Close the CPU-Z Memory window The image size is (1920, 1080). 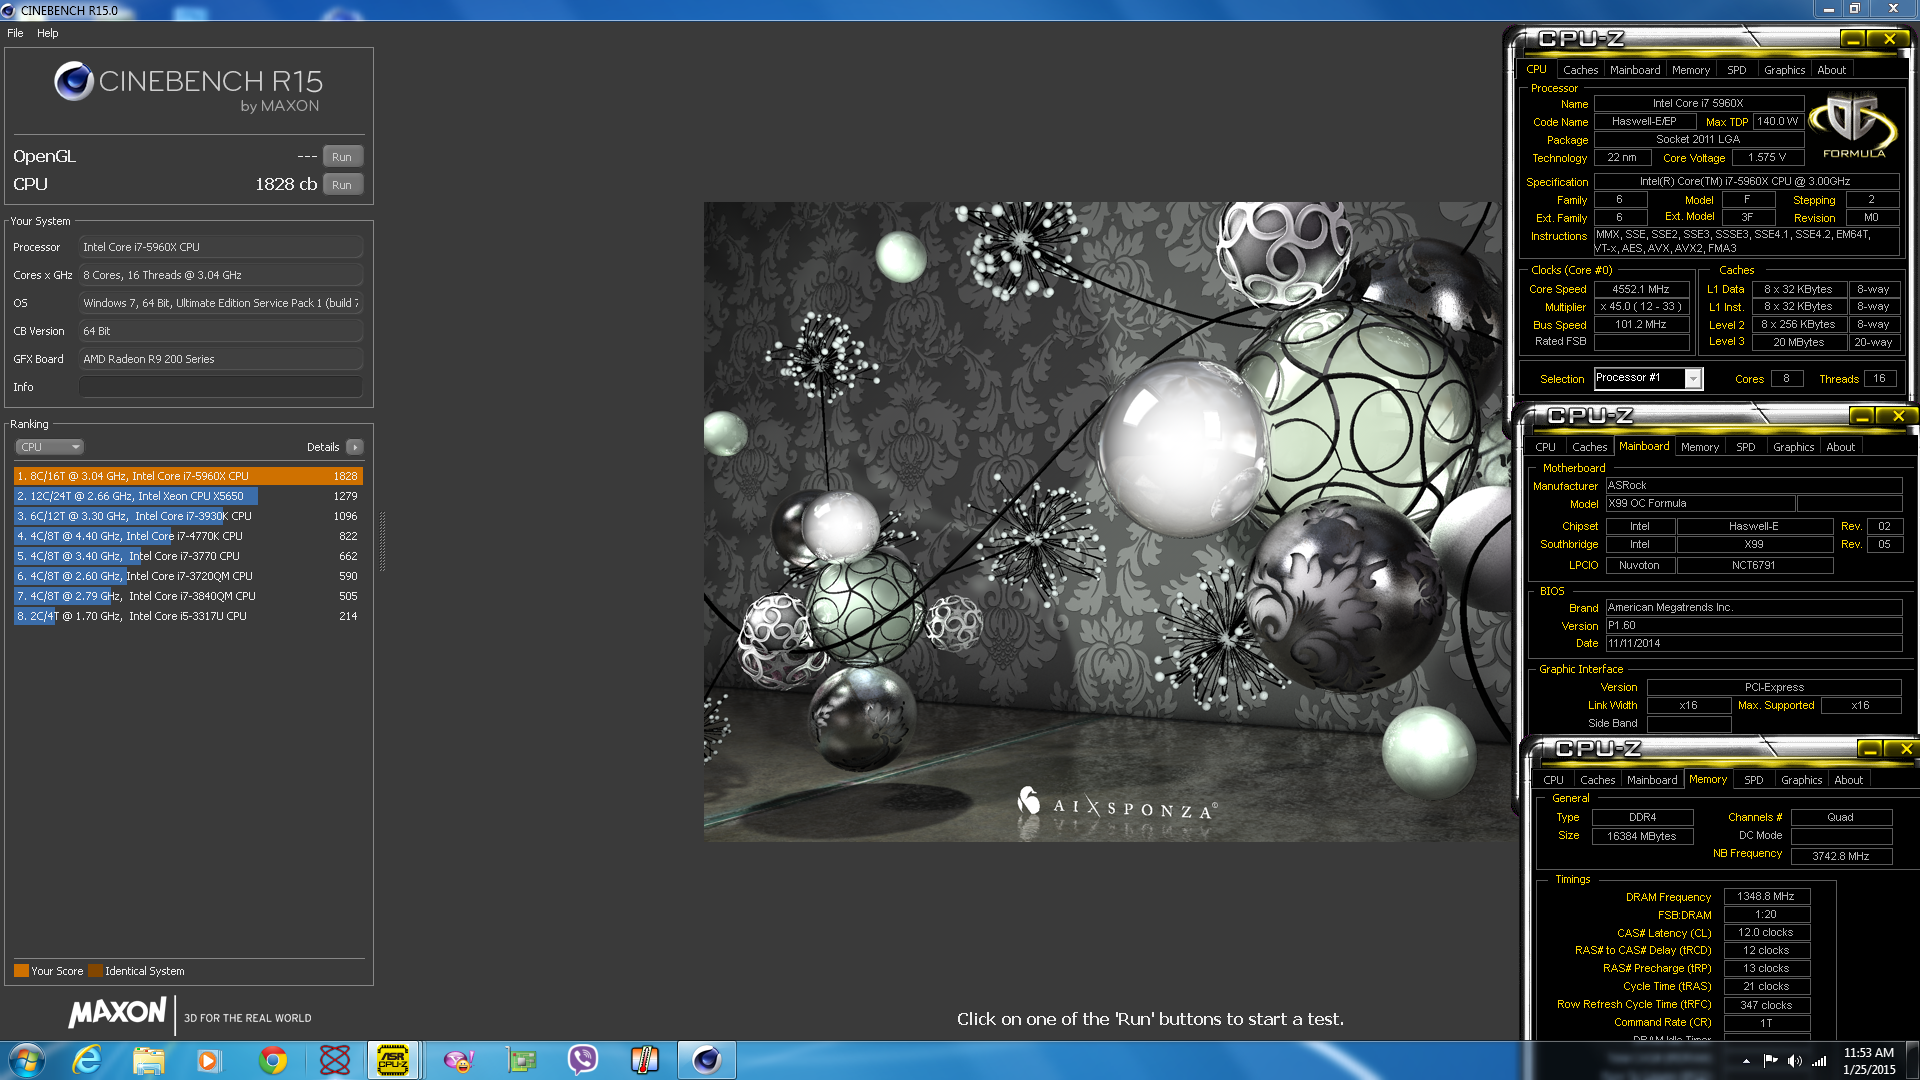click(1906, 749)
